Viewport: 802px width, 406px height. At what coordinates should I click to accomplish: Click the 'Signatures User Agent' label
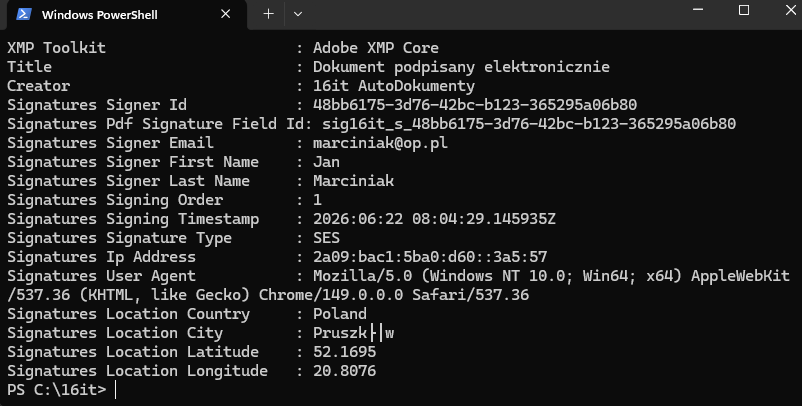point(101,276)
